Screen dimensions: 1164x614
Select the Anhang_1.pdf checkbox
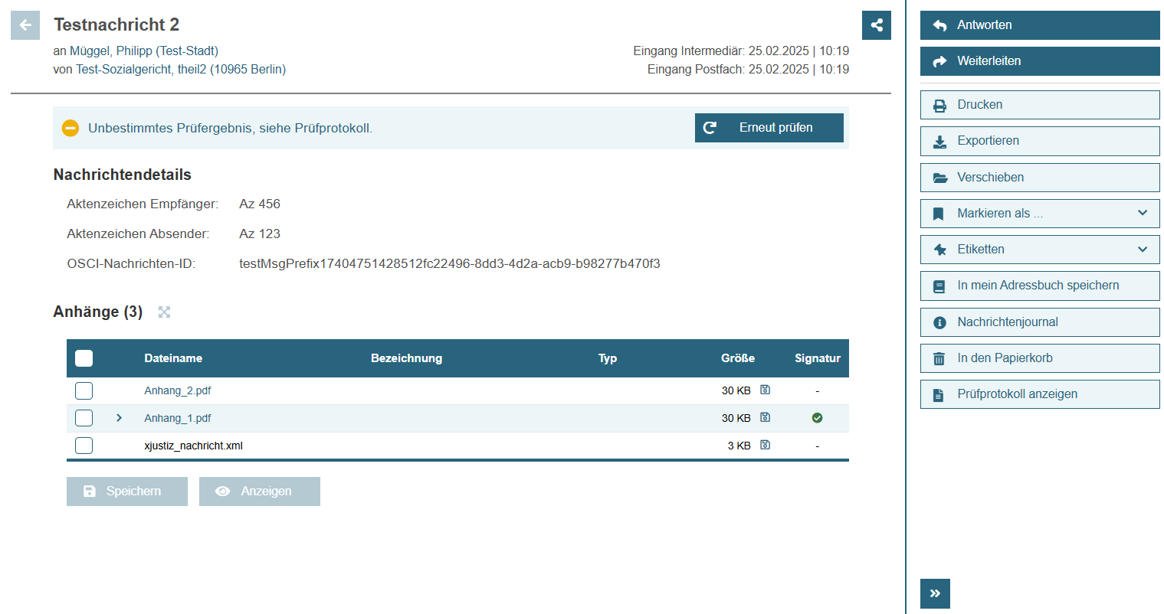[x=84, y=418]
